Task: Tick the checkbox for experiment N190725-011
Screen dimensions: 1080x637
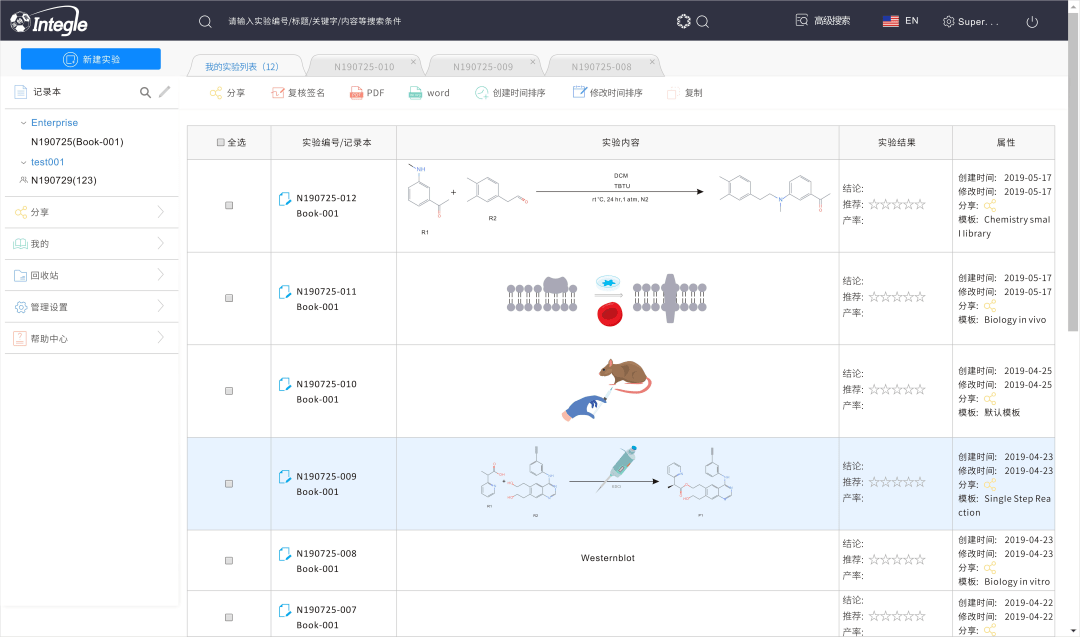Action: pyautogui.click(x=229, y=297)
